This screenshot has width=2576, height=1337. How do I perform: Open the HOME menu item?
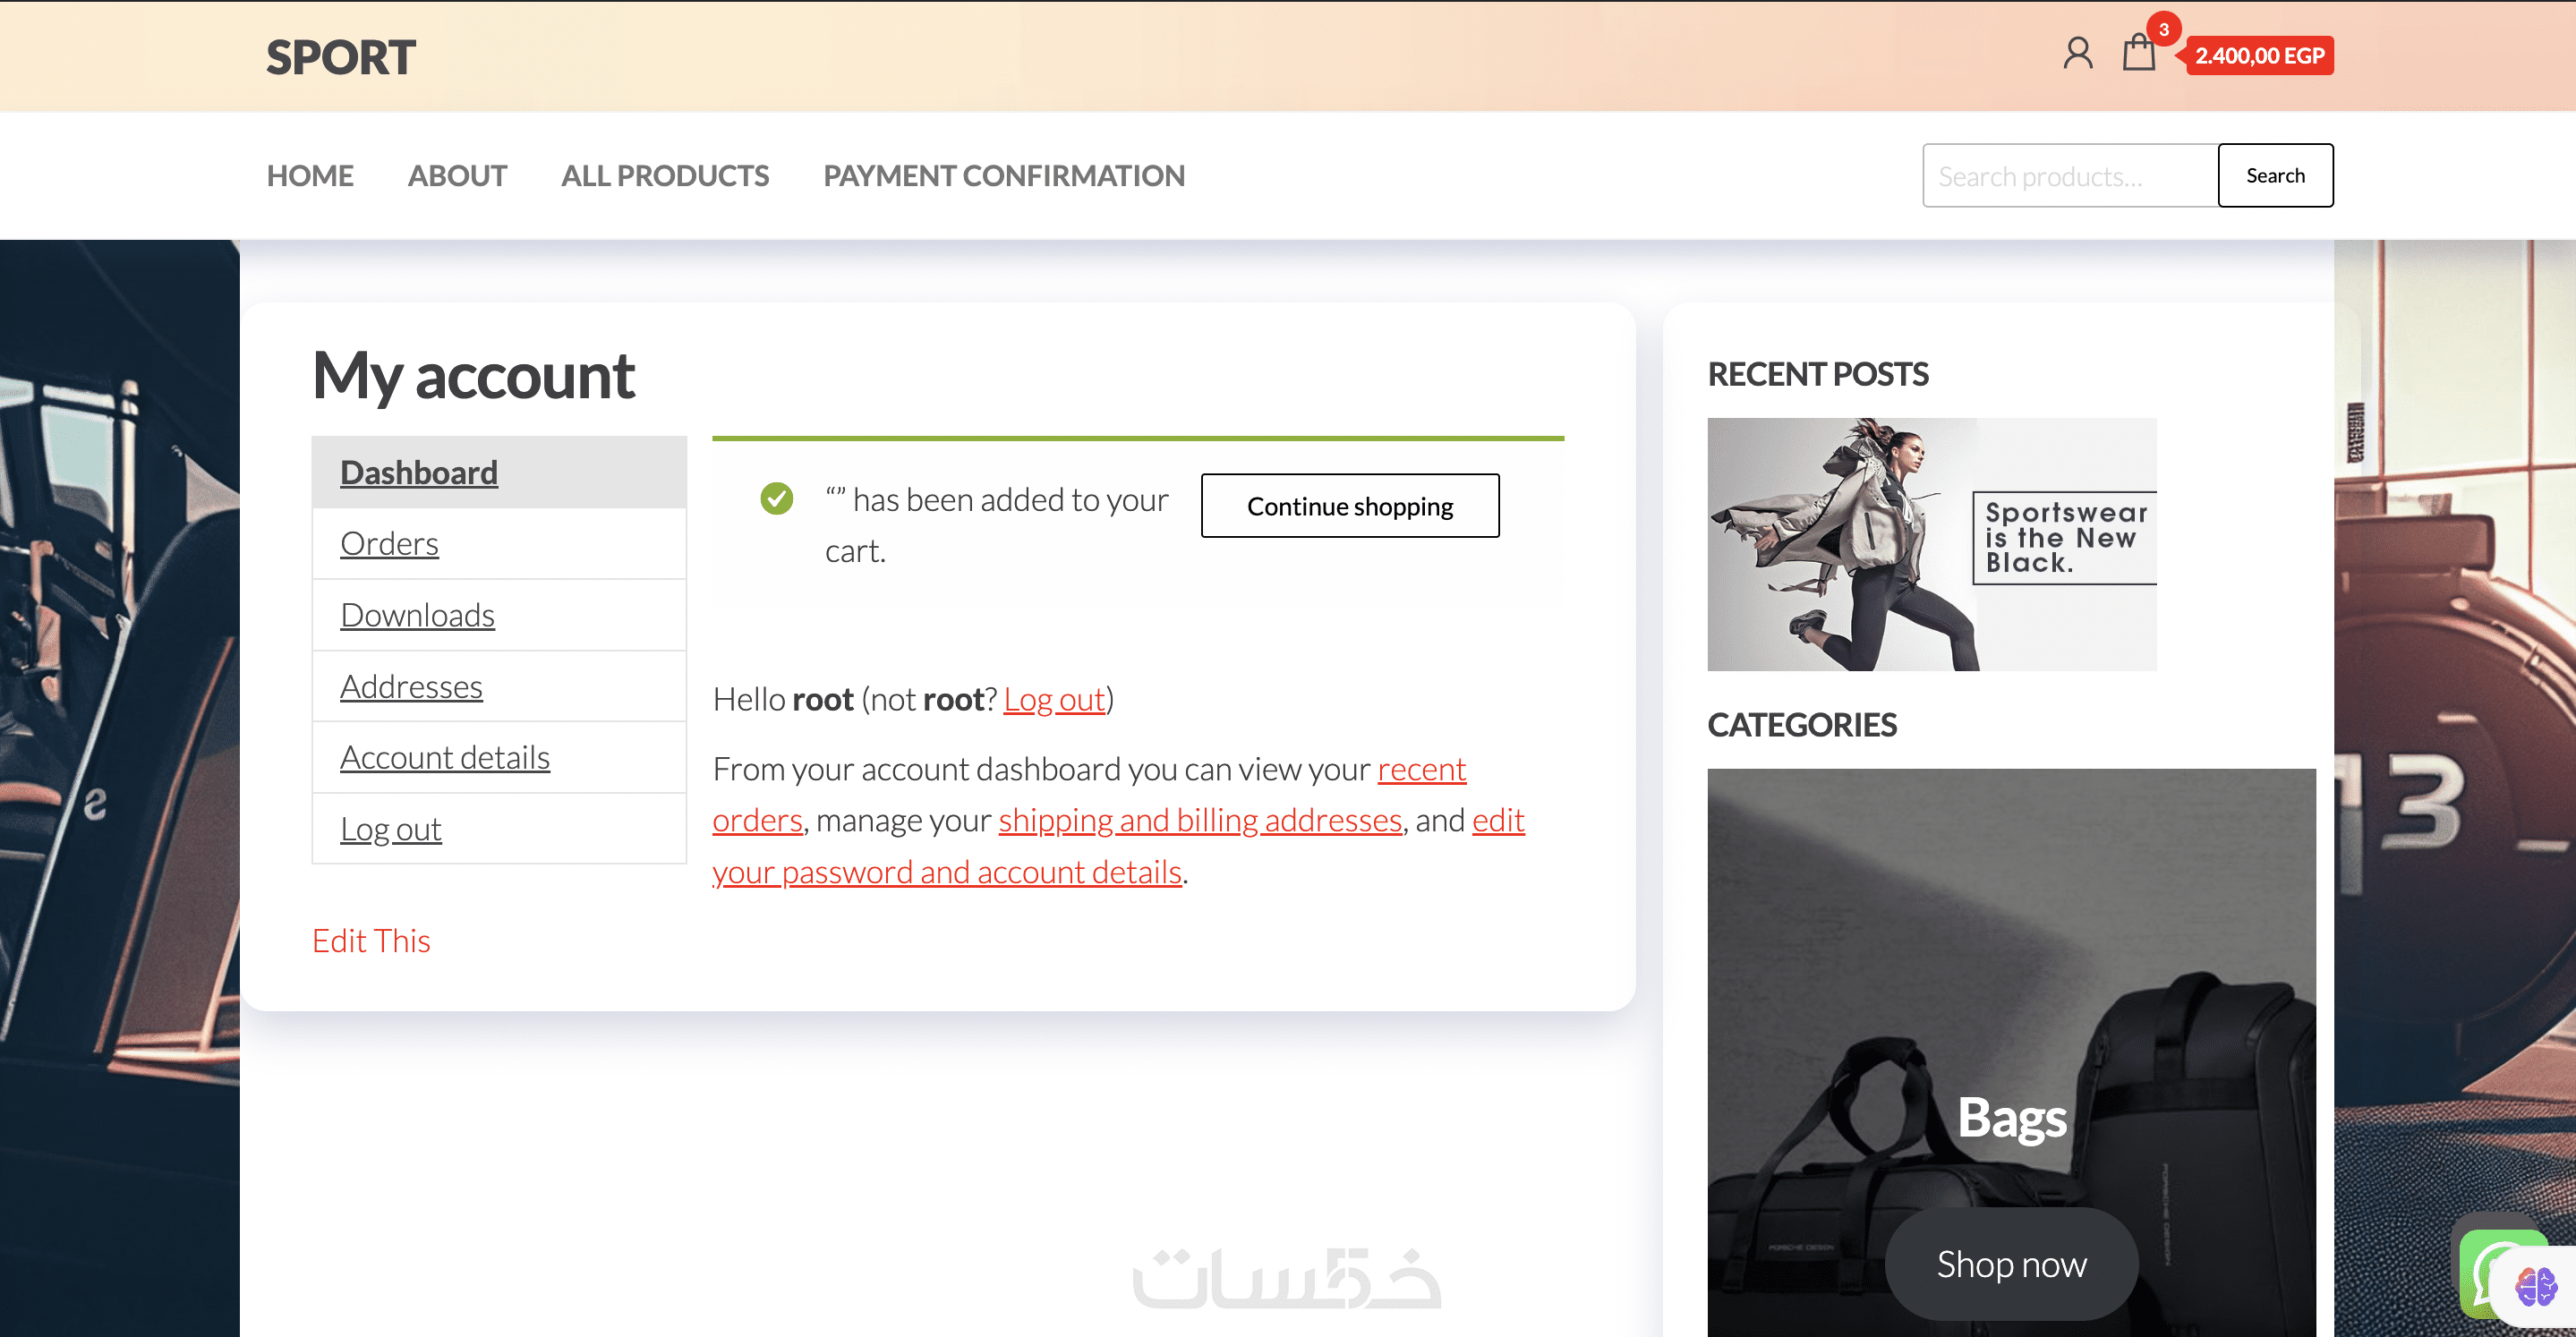[x=310, y=176]
